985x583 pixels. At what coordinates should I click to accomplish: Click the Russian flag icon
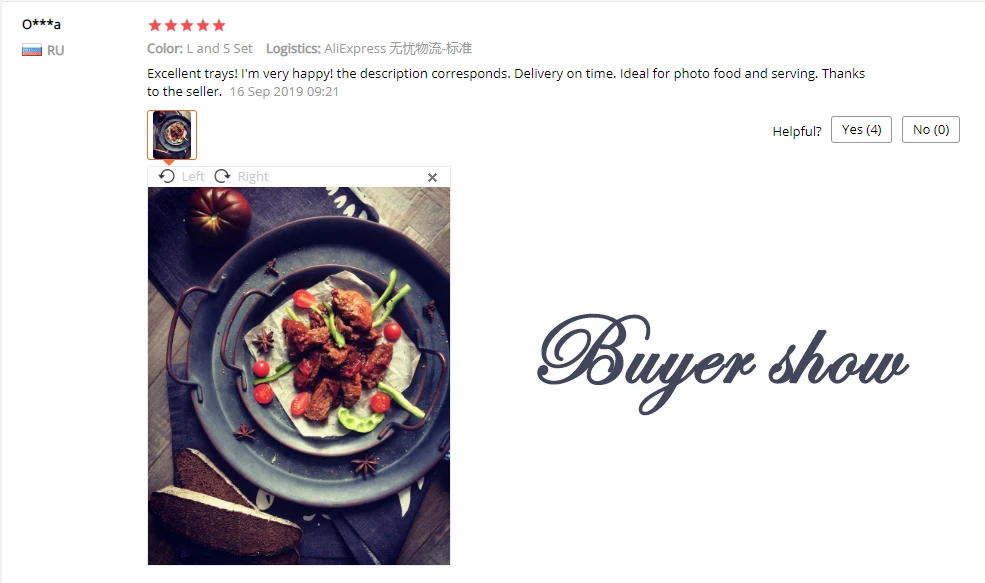coord(32,50)
